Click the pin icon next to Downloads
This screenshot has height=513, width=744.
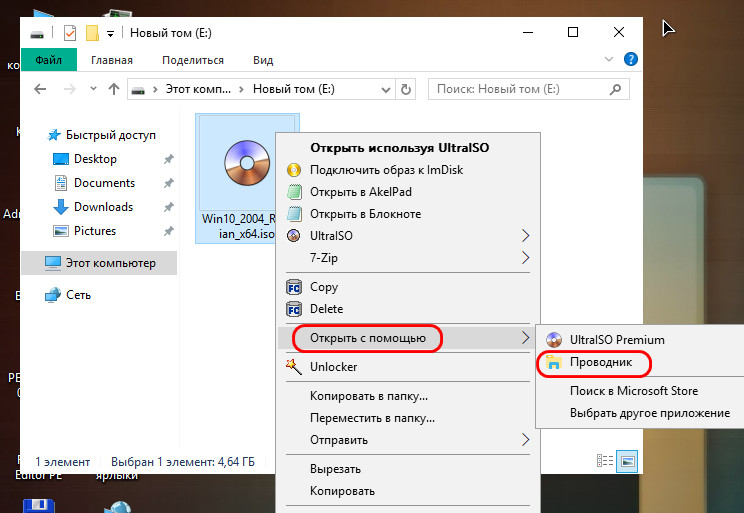(x=168, y=207)
